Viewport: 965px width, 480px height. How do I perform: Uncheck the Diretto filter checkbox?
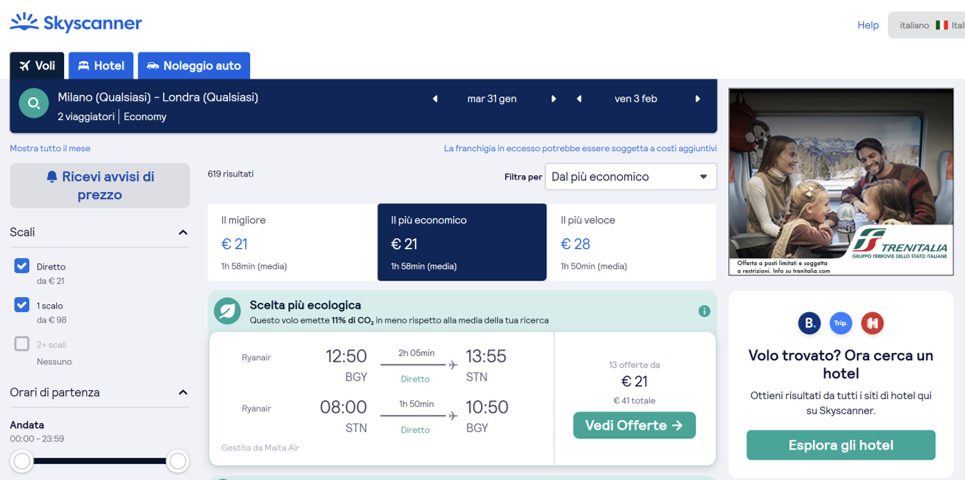[22, 266]
